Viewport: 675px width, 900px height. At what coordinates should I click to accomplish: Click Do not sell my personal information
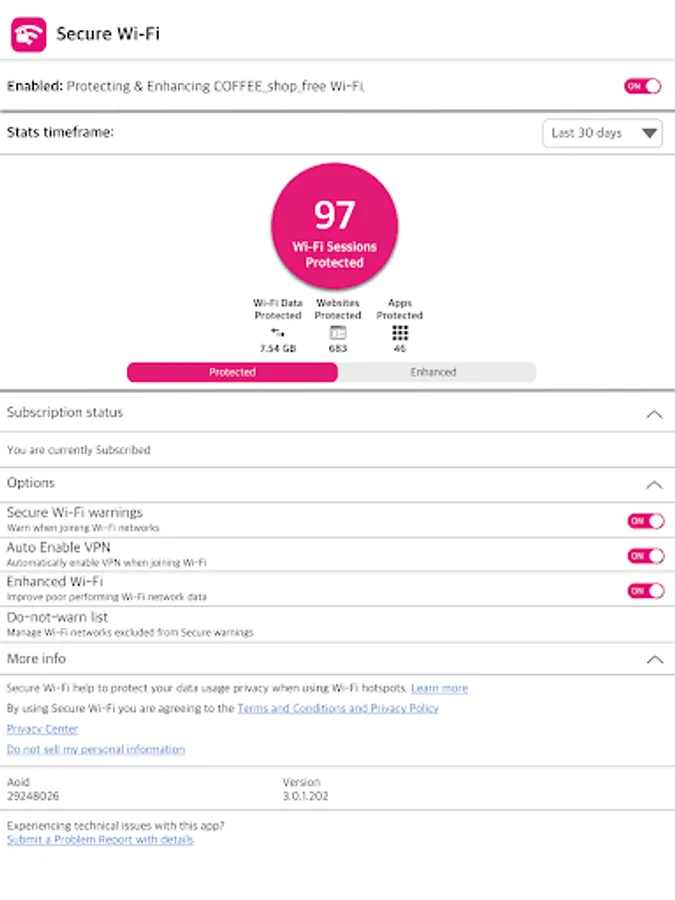(96, 749)
